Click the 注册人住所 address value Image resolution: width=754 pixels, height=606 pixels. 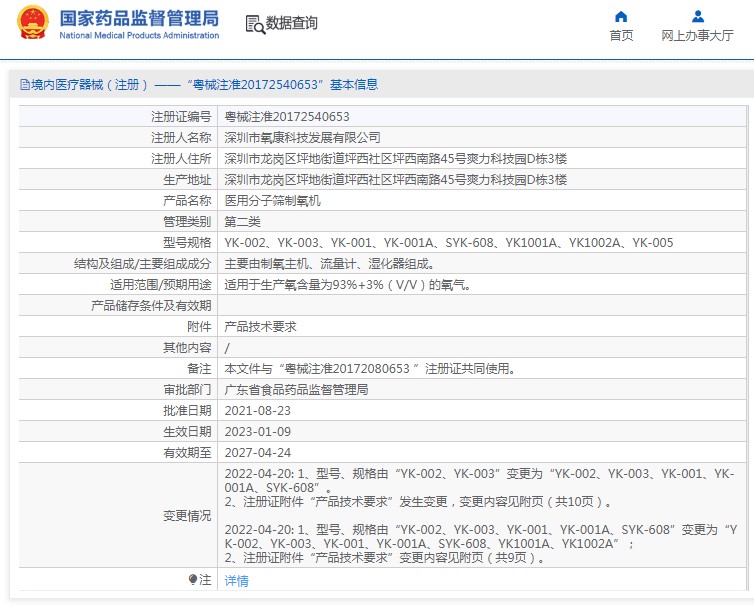[x=396, y=159]
